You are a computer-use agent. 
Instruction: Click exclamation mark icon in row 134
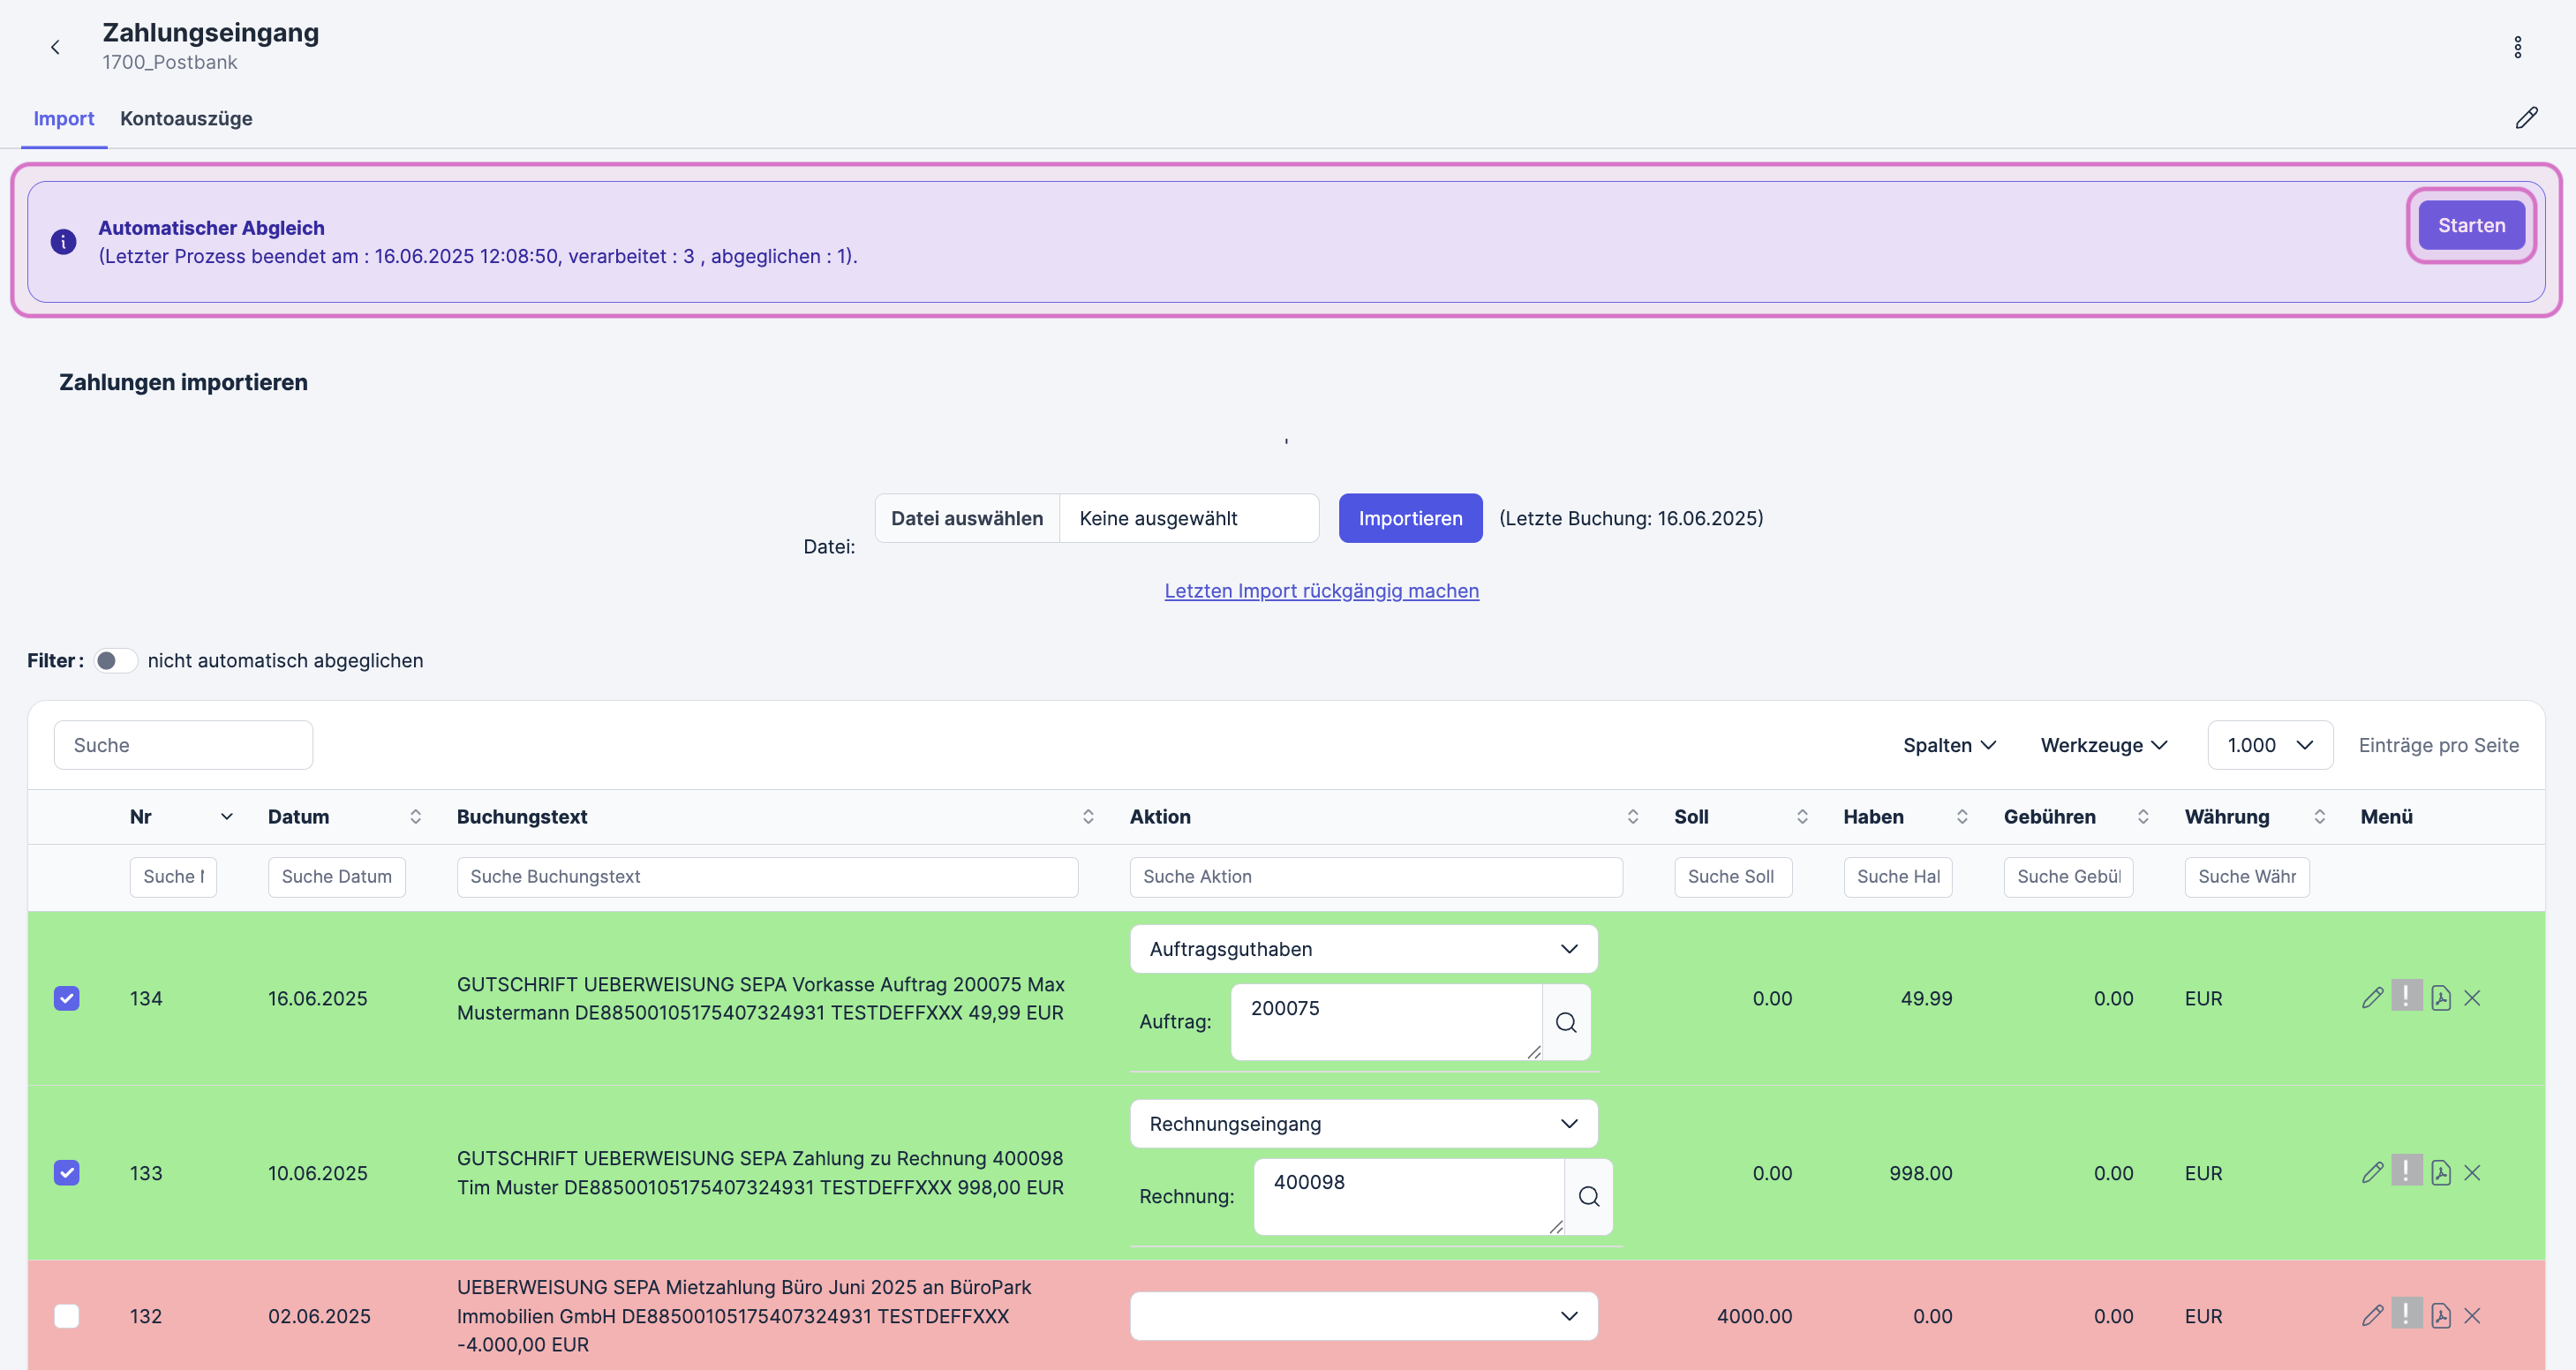[2406, 996]
